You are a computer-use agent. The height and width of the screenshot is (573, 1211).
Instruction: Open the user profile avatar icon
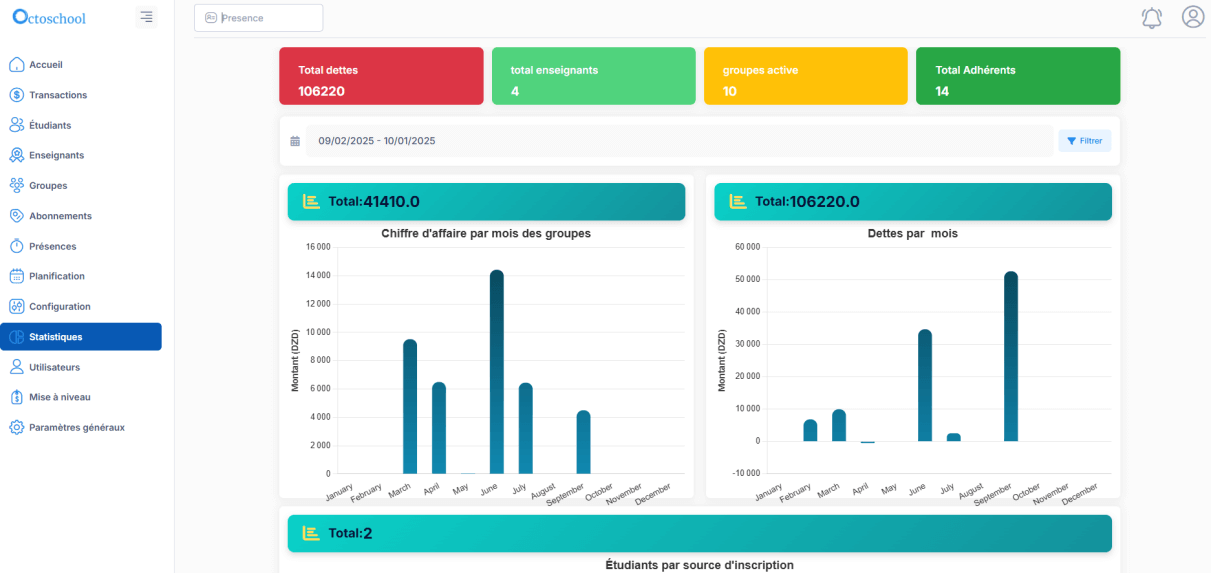[x=1192, y=17]
